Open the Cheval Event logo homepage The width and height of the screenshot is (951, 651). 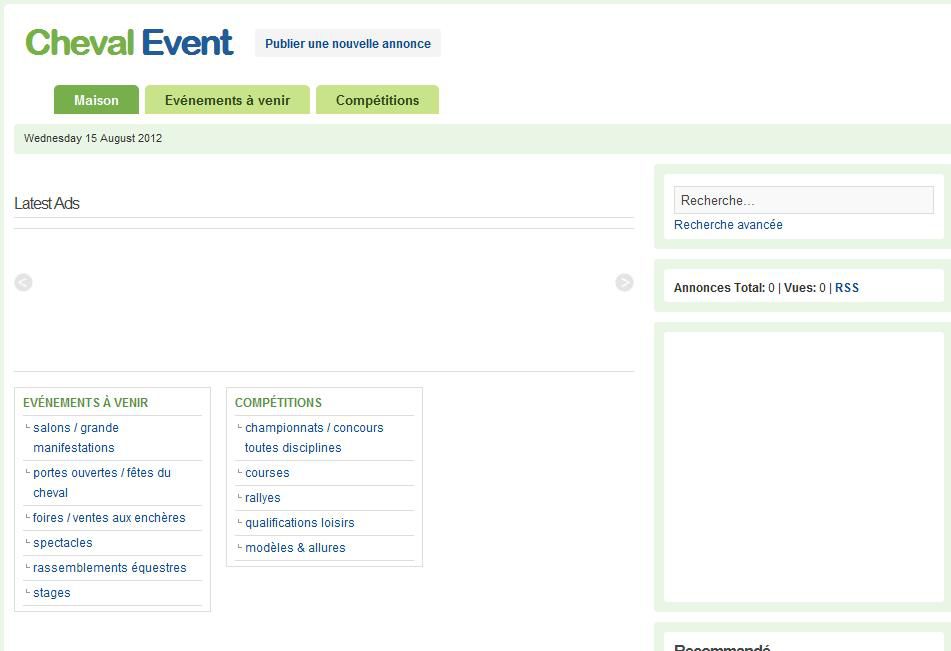coord(129,43)
